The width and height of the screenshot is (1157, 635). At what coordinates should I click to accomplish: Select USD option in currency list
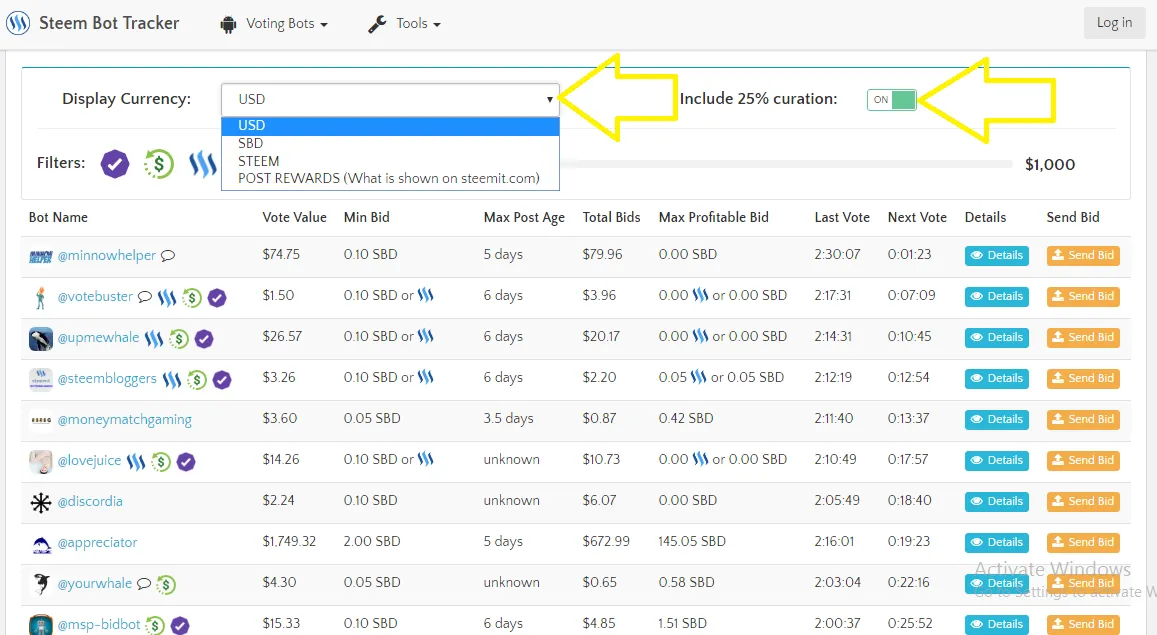pos(390,125)
